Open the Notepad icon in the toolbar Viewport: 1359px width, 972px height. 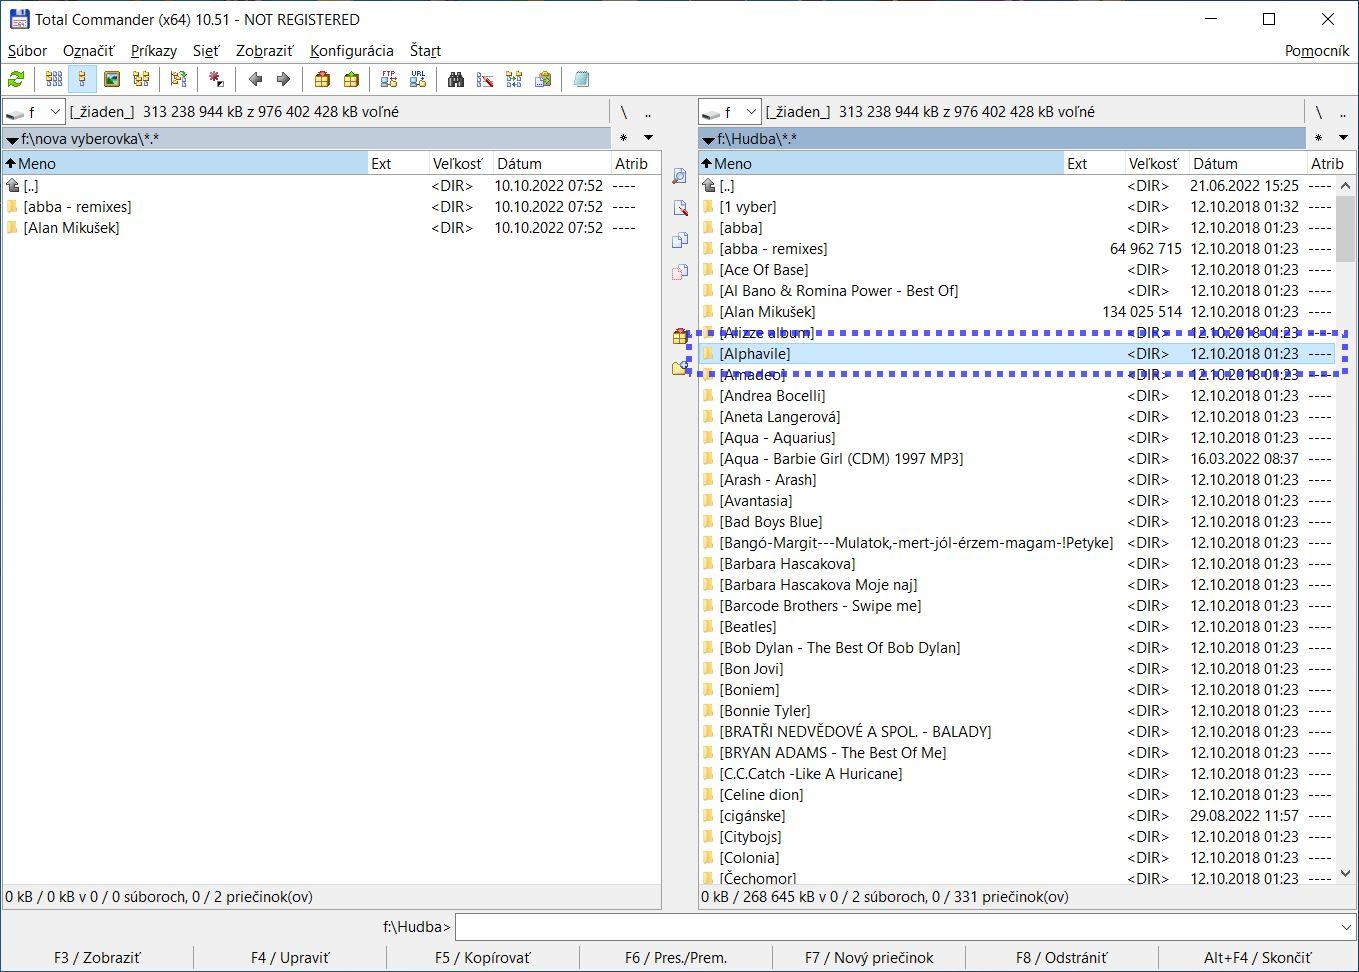[581, 79]
